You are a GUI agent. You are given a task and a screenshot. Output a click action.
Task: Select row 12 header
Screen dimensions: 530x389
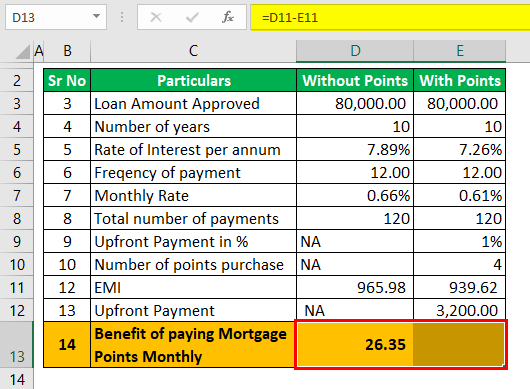coord(17,310)
